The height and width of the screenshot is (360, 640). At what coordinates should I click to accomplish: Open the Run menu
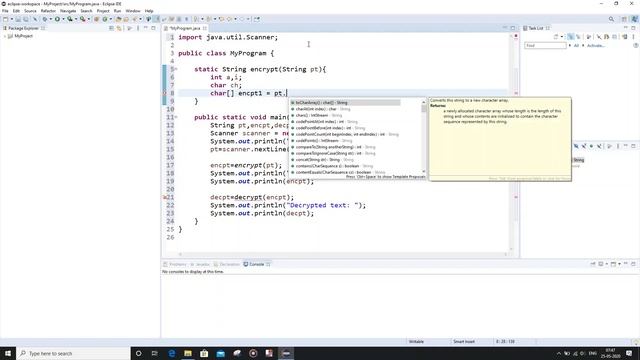point(118,11)
